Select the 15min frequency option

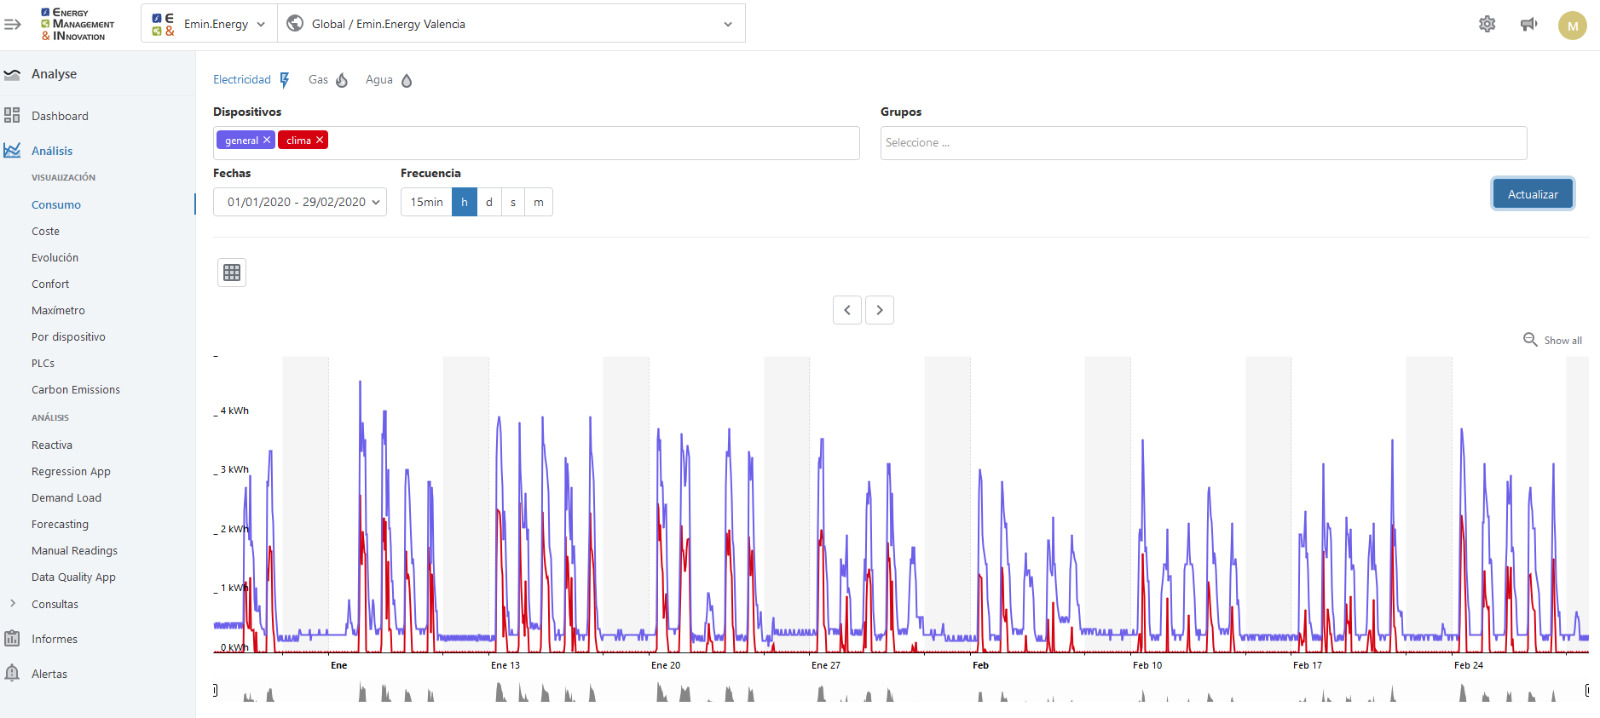click(x=426, y=202)
